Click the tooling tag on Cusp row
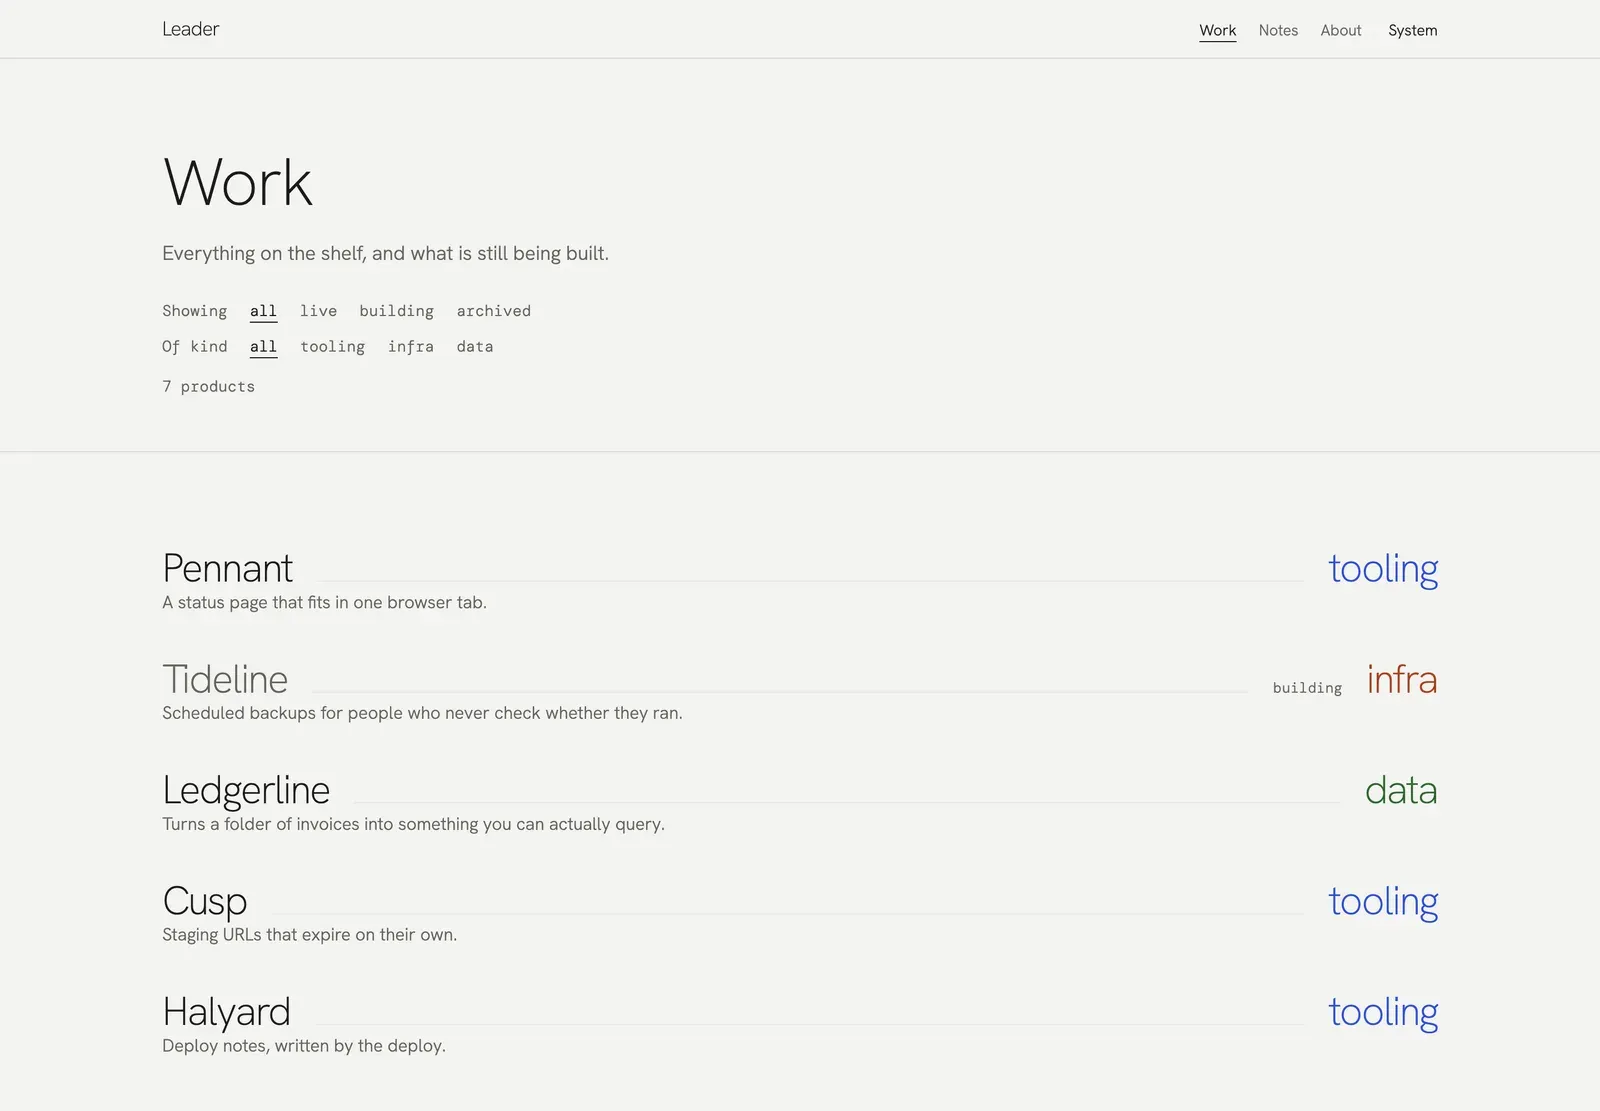 pyautogui.click(x=1383, y=901)
